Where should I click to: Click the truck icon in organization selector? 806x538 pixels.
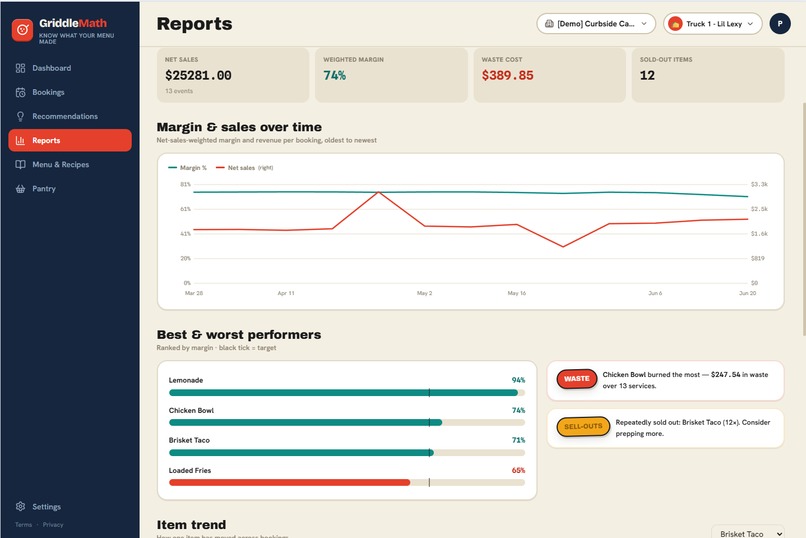point(549,24)
